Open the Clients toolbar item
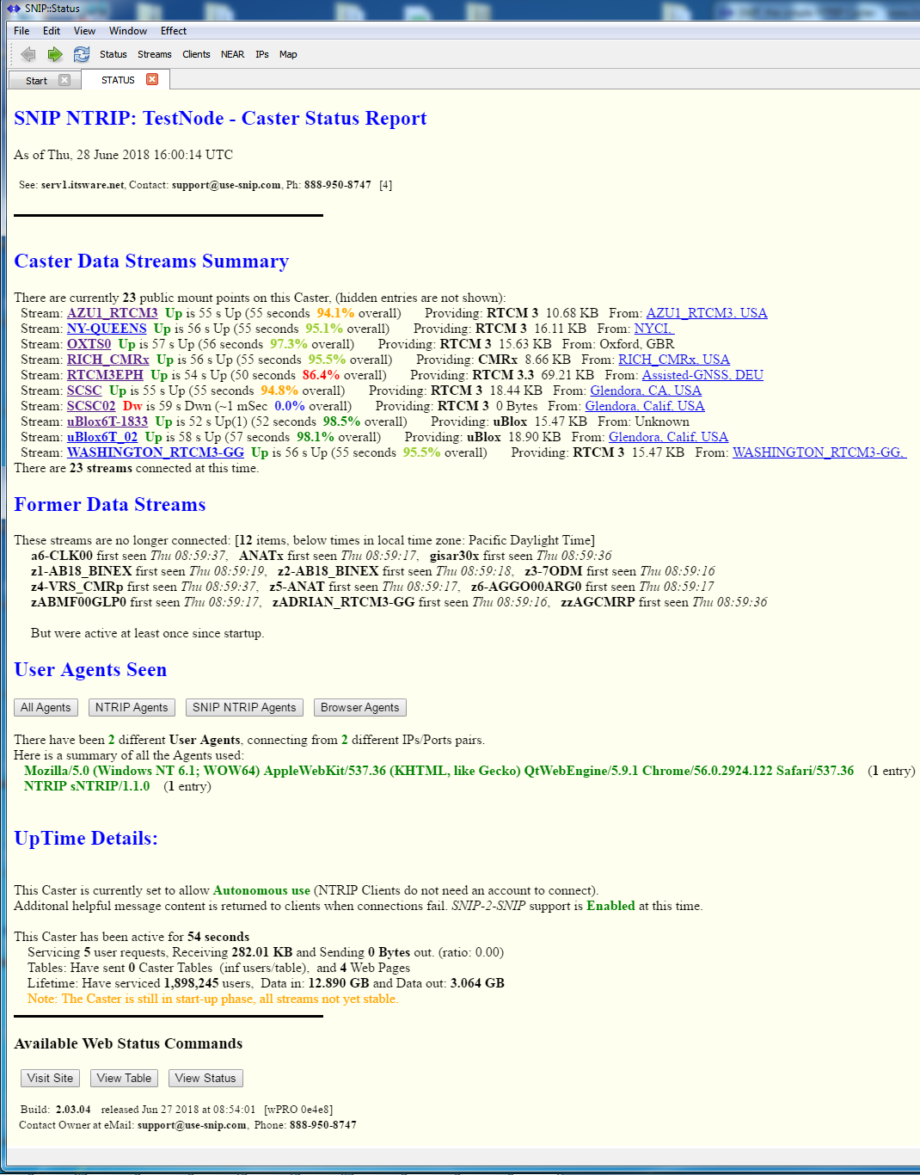This screenshot has width=920, height=1175. point(196,54)
